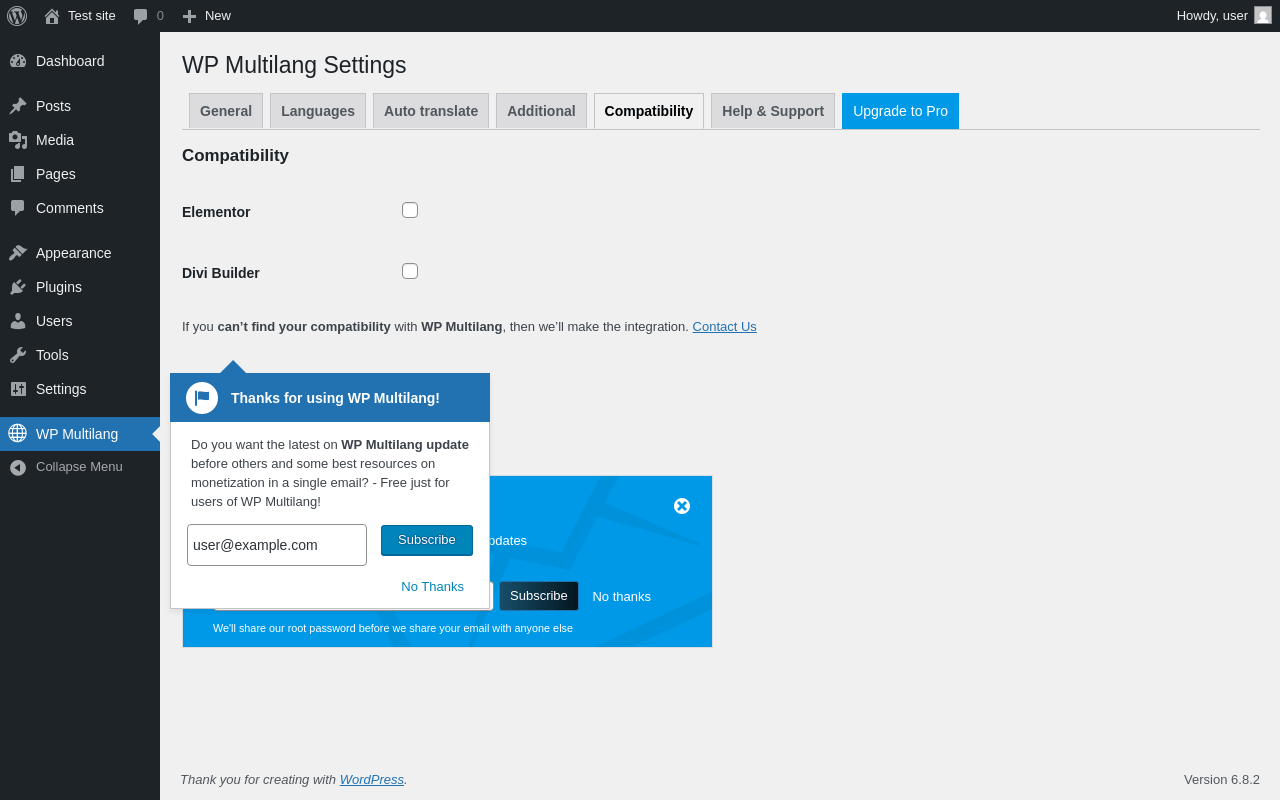This screenshot has height=800, width=1280.
Task: Open the Auto translate tab
Action: [x=431, y=111]
